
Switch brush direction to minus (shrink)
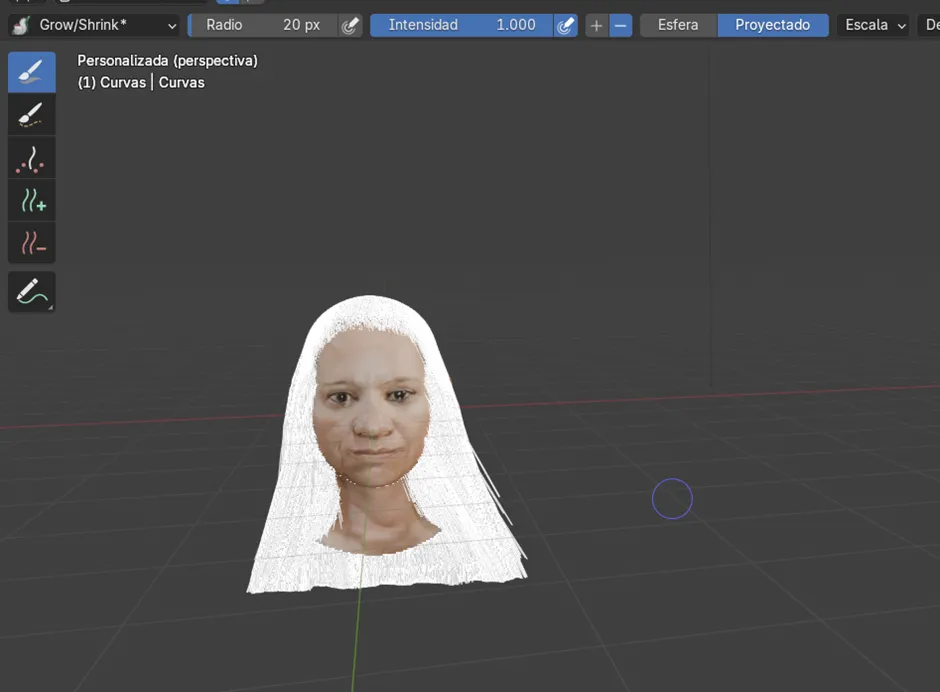coord(621,25)
